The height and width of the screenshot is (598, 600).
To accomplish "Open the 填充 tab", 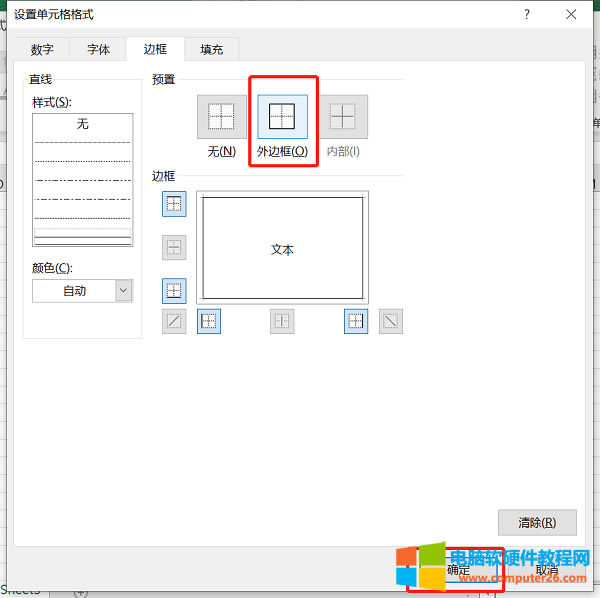I will (212, 49).
